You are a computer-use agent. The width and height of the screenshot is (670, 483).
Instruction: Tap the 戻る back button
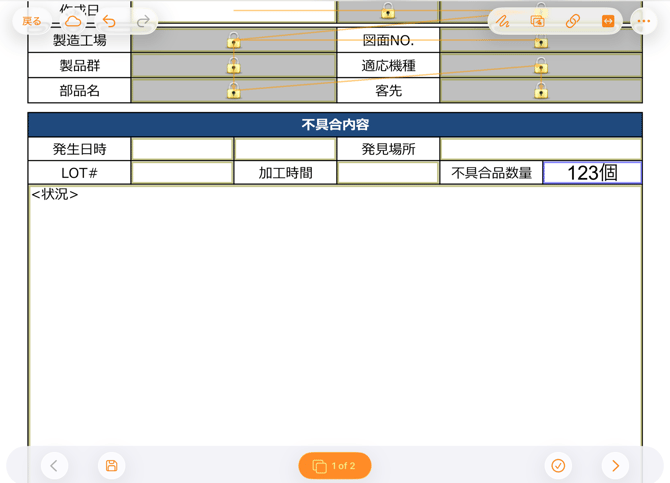pyautogui.click(x=32, y=21)
